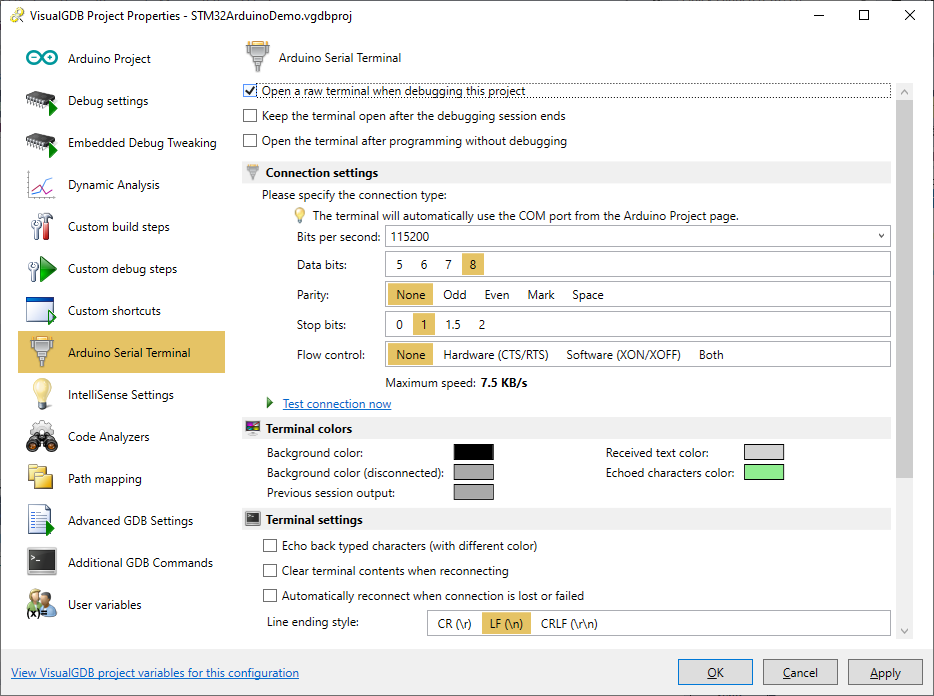
Task: Enable Echo back typed characters
Action: tap(270, 545)
